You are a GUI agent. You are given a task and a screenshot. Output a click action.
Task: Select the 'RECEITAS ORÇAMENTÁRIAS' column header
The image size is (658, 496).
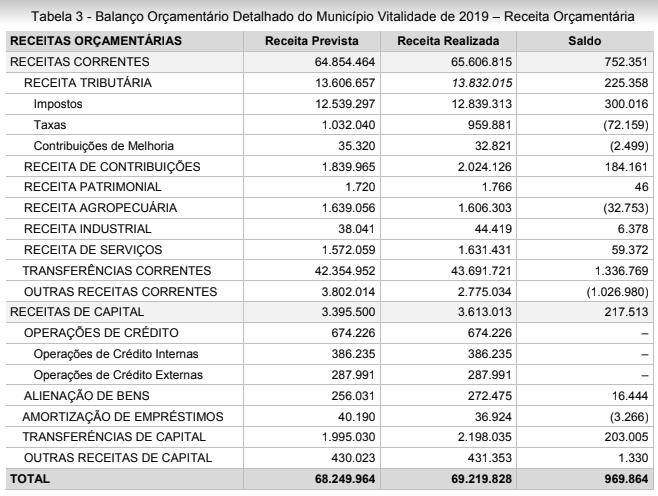96,41
